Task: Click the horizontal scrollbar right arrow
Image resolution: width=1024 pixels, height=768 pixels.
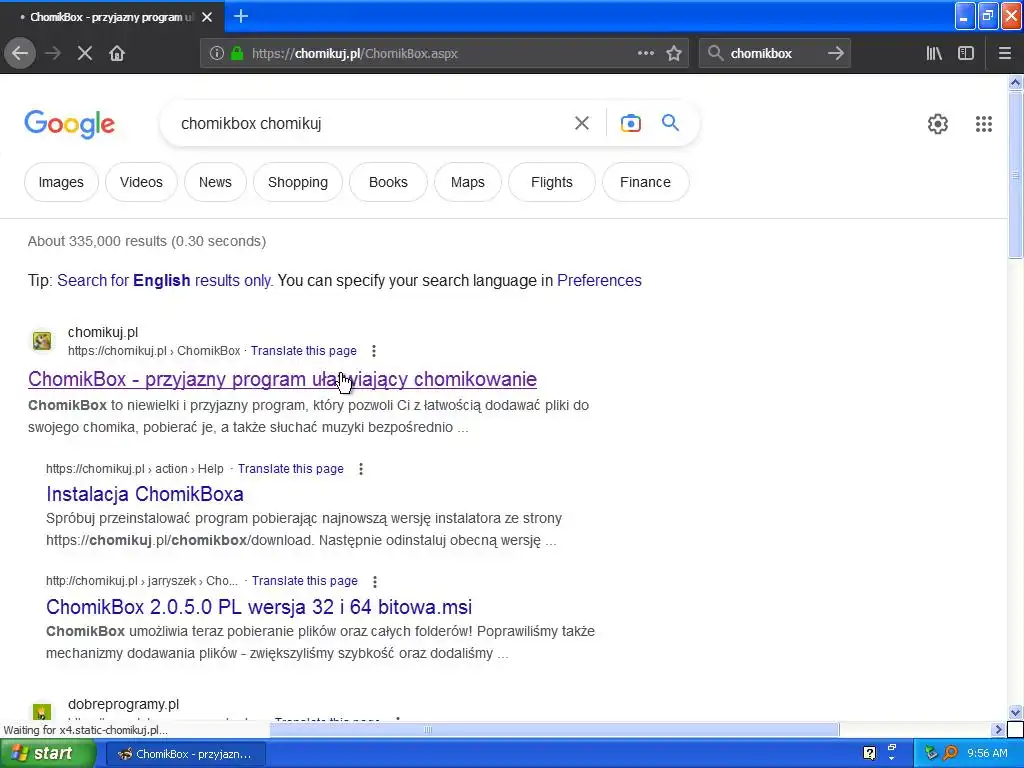Action: [998, 729]
